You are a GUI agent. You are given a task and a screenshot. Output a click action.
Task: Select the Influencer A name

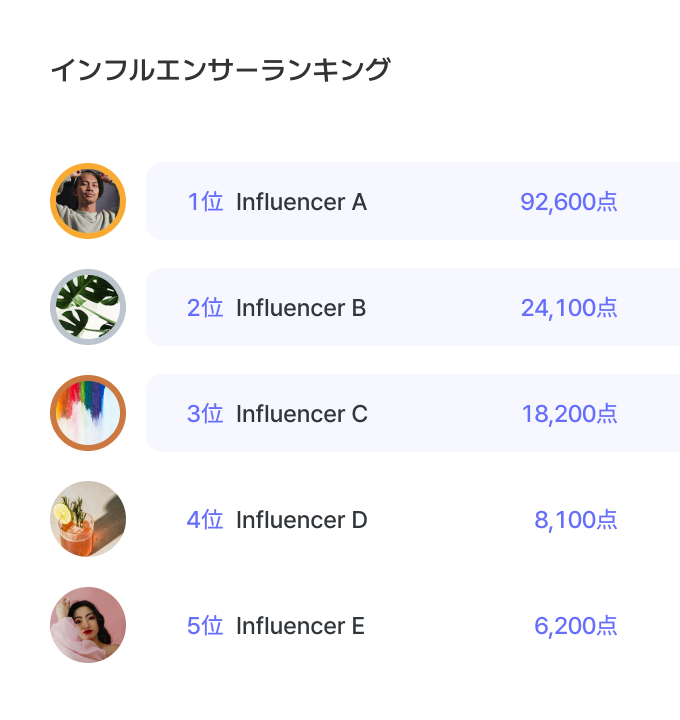tap(301, 202)
